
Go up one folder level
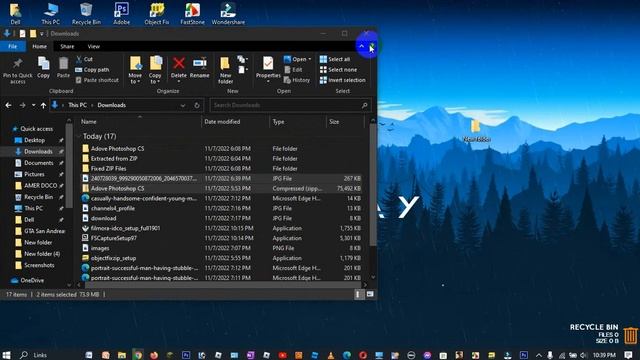(x=43, y=105)
